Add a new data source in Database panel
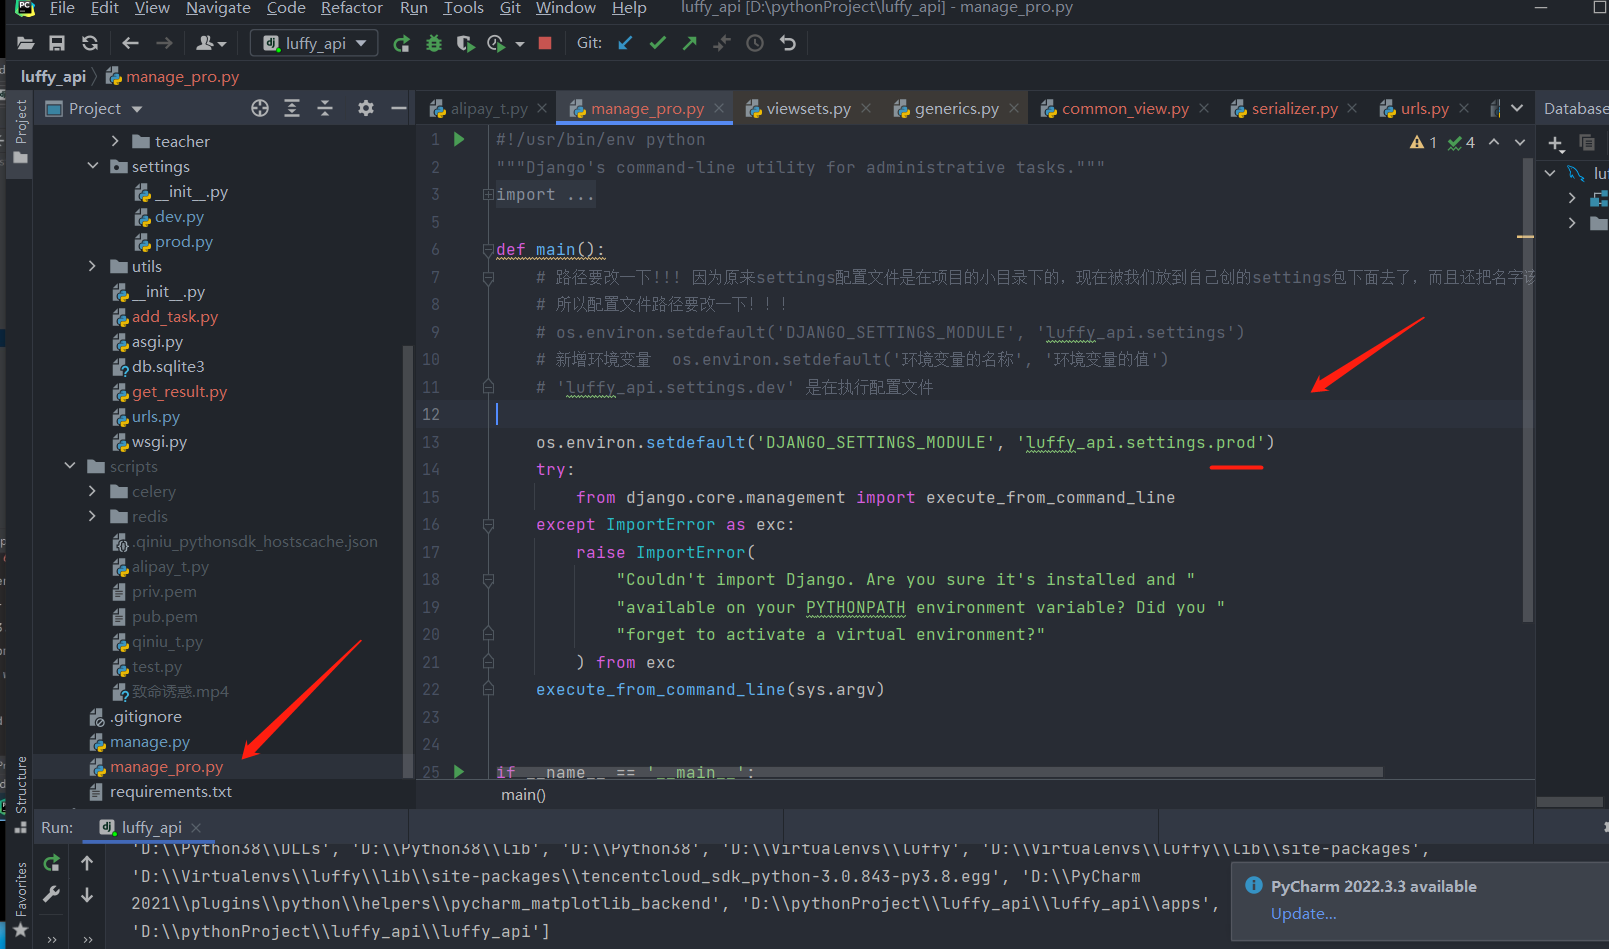Image resolution: width=1609 pixels, height=949 pixels. click(1556, 144)
